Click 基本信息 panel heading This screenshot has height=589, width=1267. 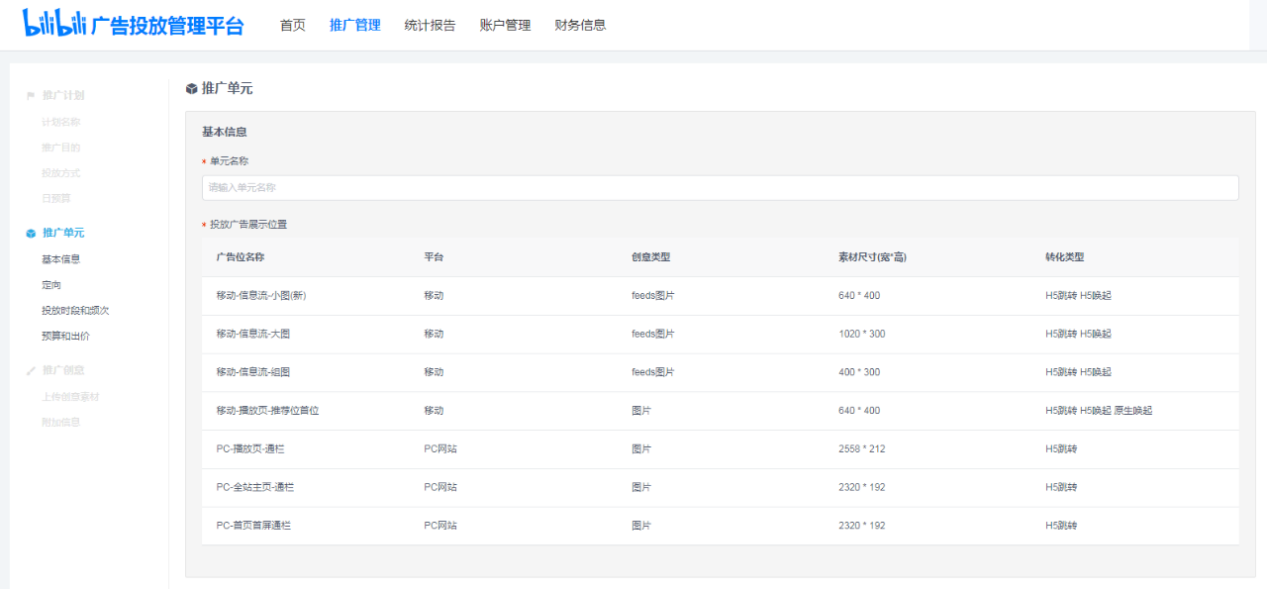(224, 132)
